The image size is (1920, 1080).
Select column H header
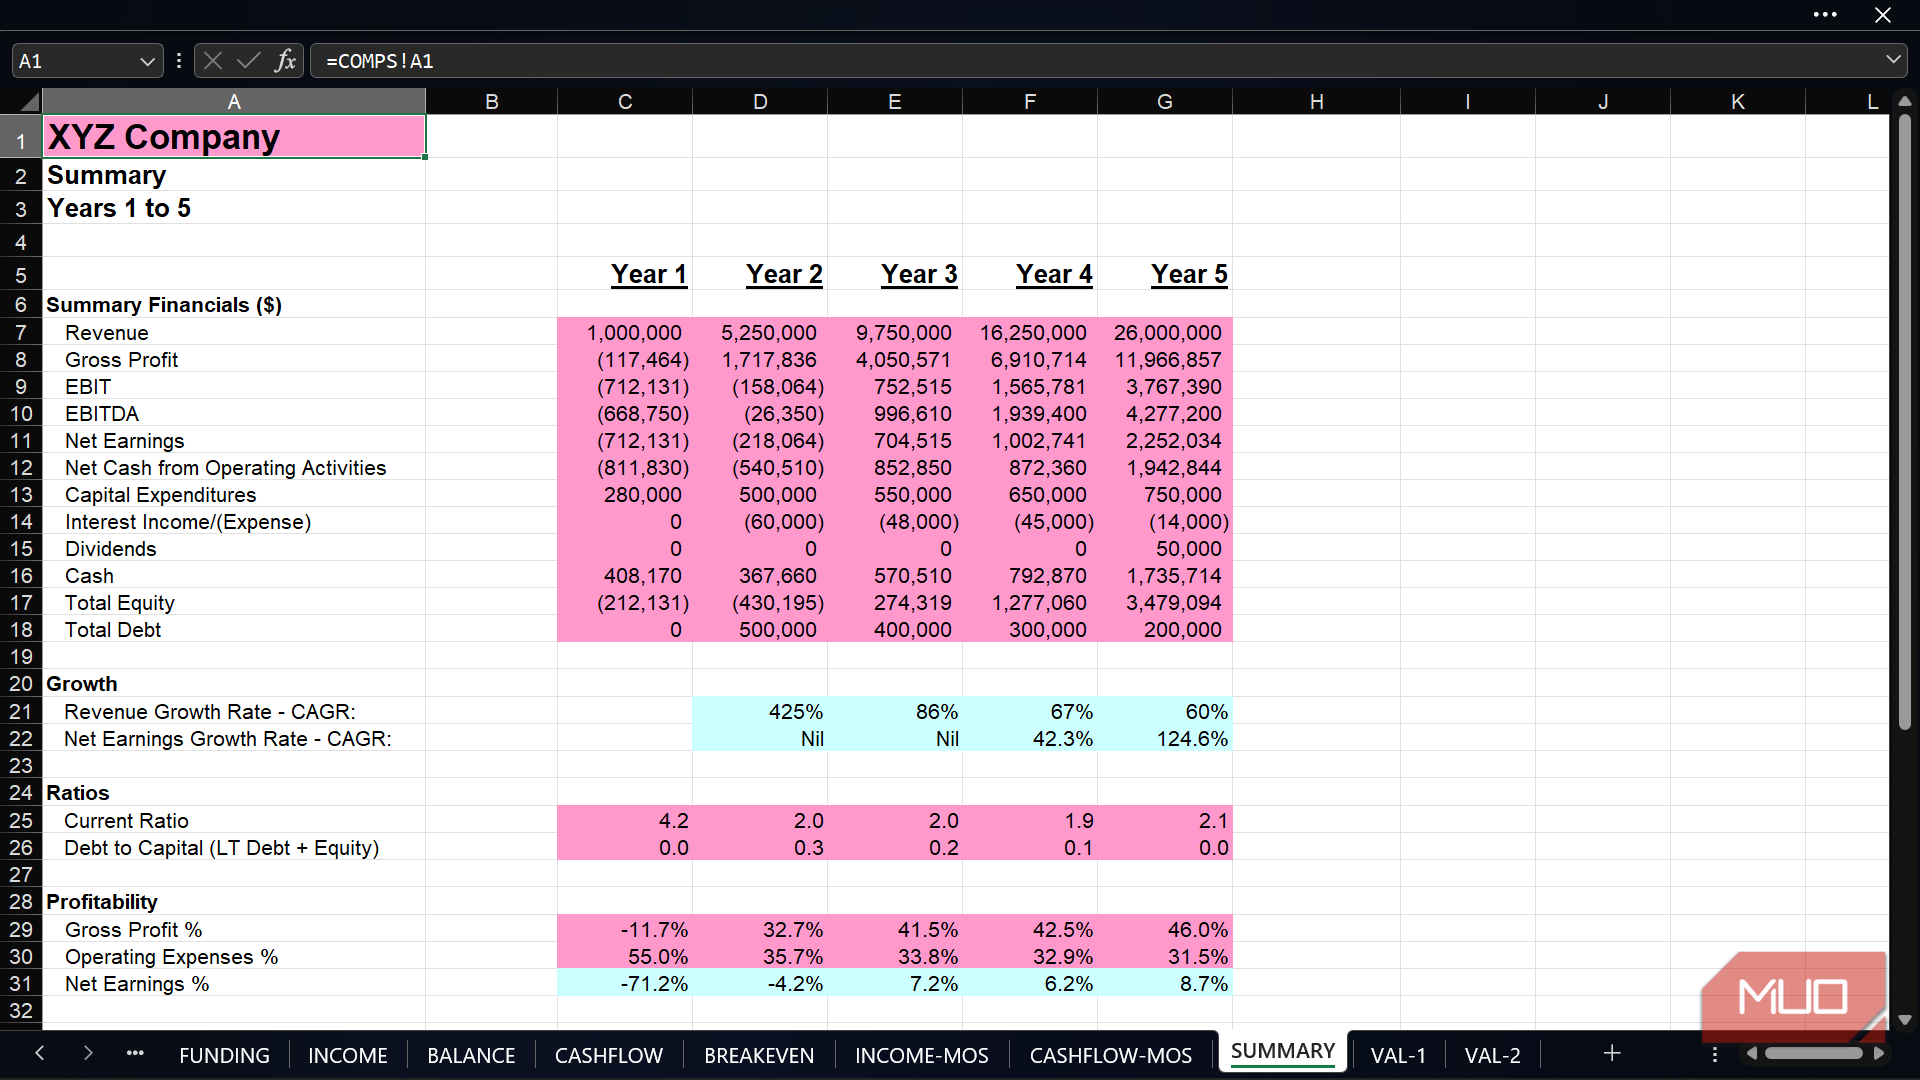tap(1316, 101)
